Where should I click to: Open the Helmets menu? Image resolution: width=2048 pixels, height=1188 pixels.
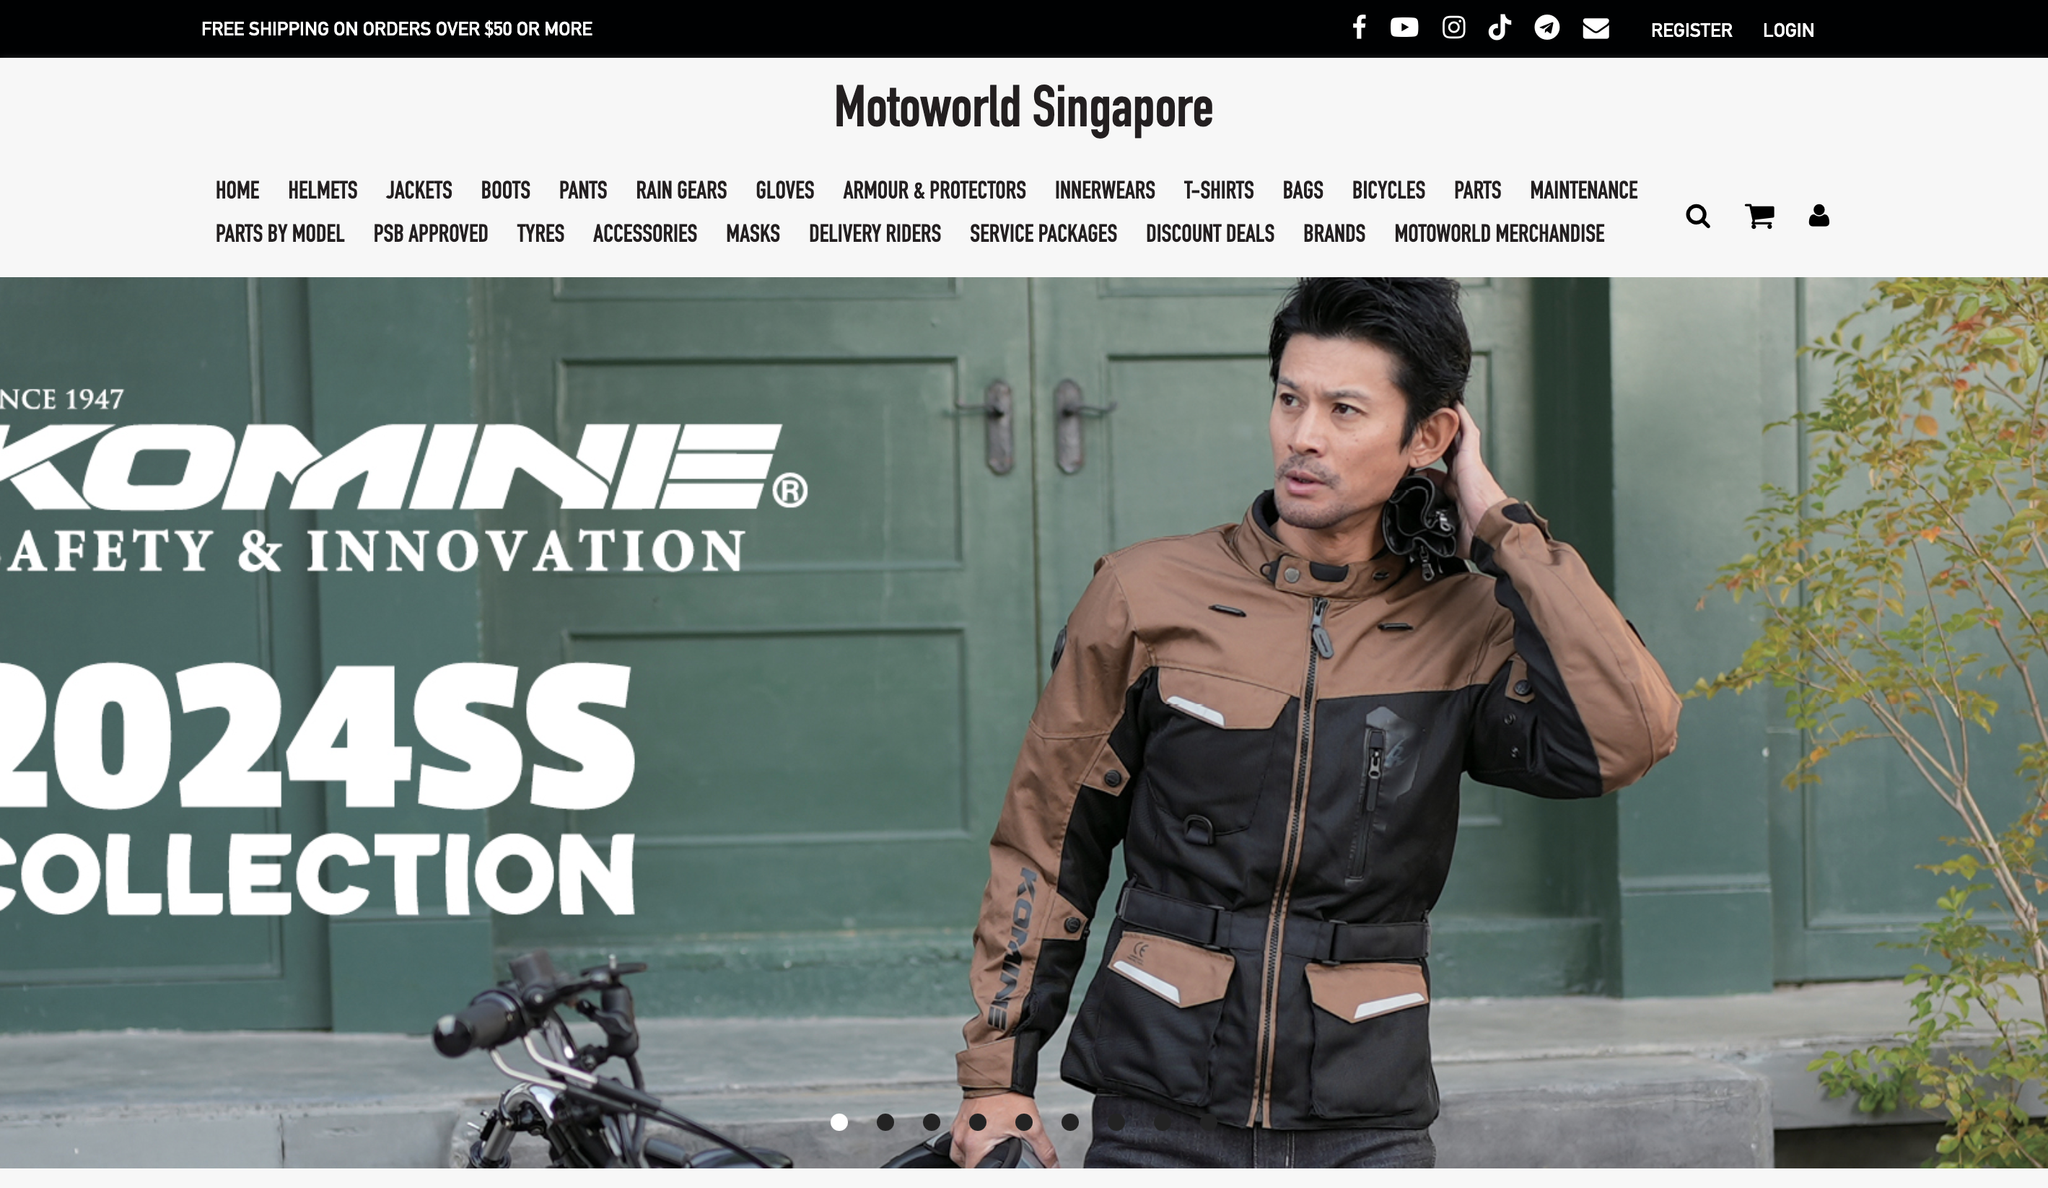coord(323,190)
